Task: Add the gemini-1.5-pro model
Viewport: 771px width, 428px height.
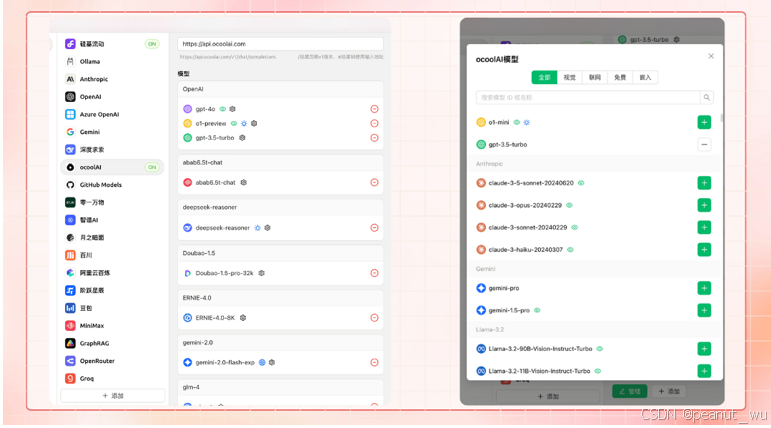Action: [704, 310]
